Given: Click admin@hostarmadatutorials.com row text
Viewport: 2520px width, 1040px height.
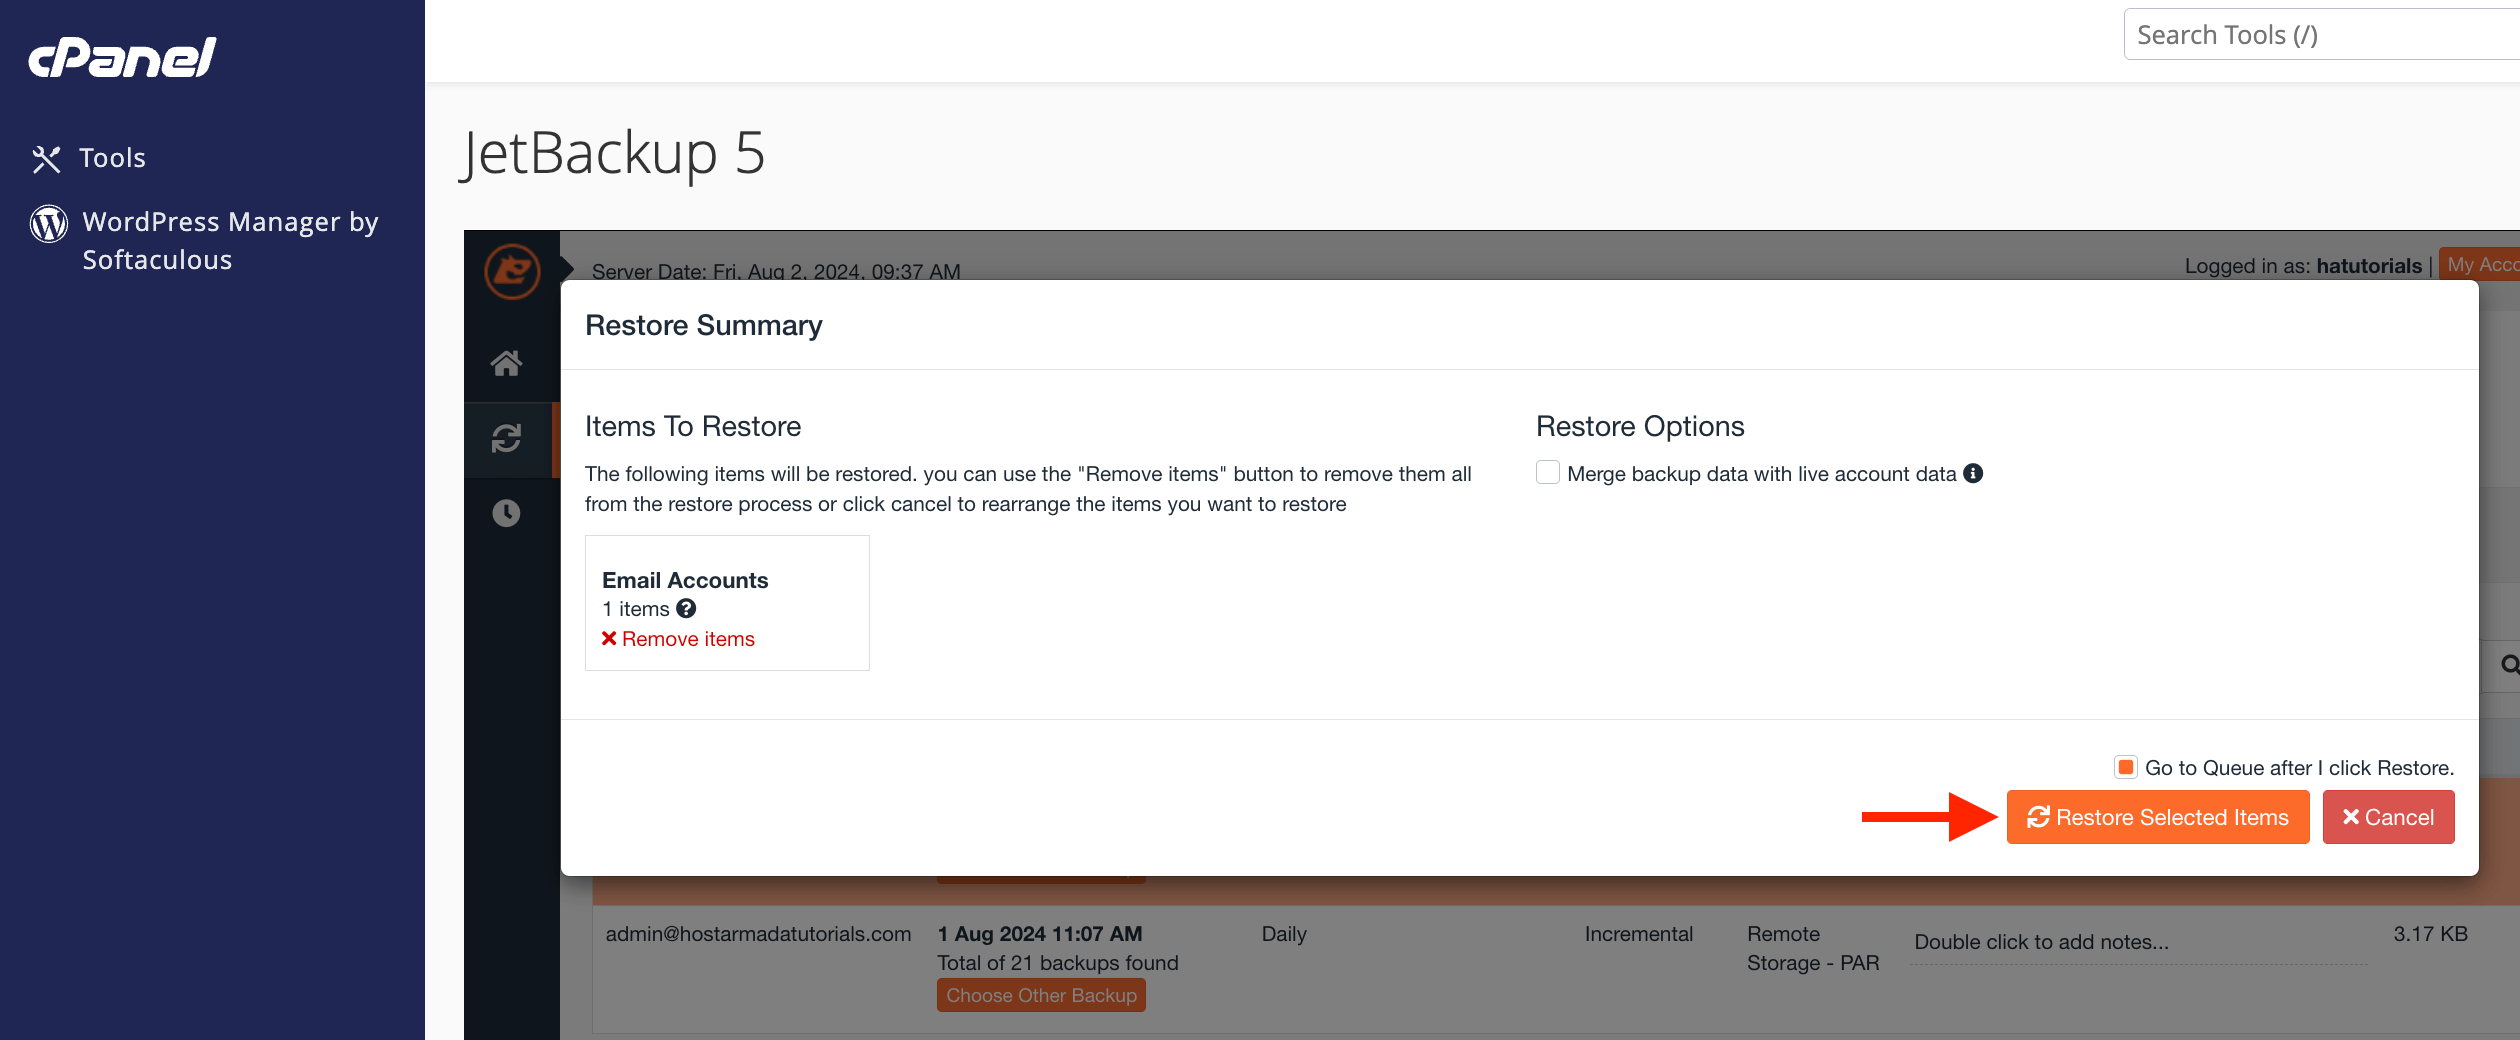Looking at the screenshot, I should coord(758,934).
